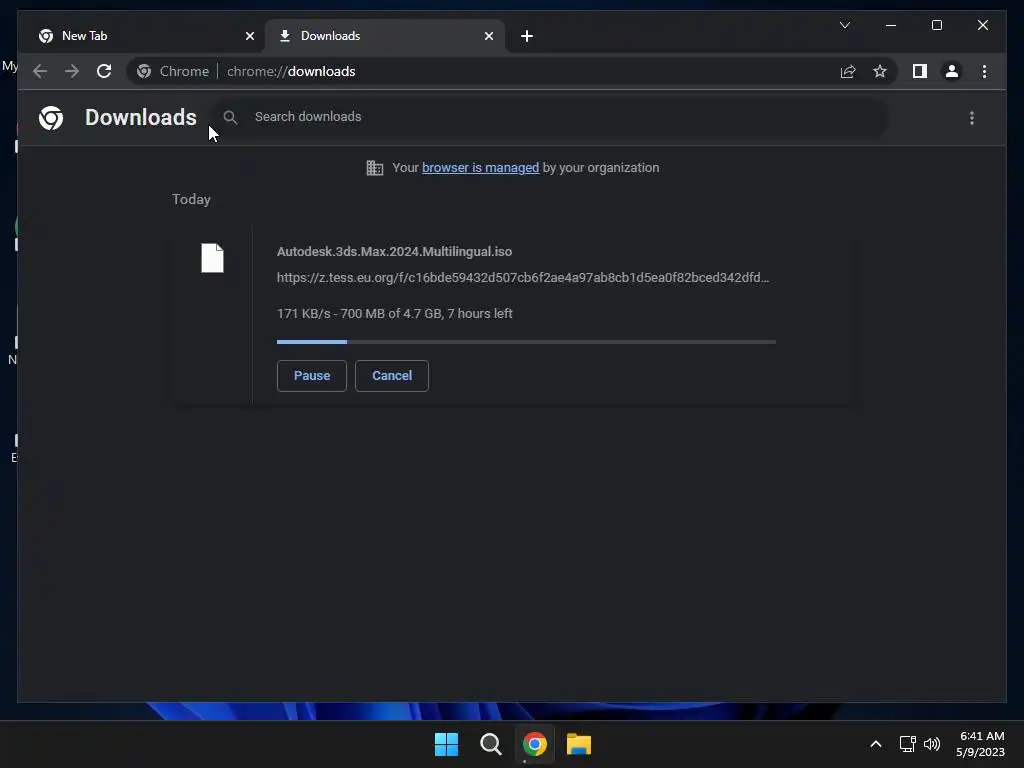This screenshot has width=1024, height=768.
Task: Open the tab search chevron
Action: 844,25
